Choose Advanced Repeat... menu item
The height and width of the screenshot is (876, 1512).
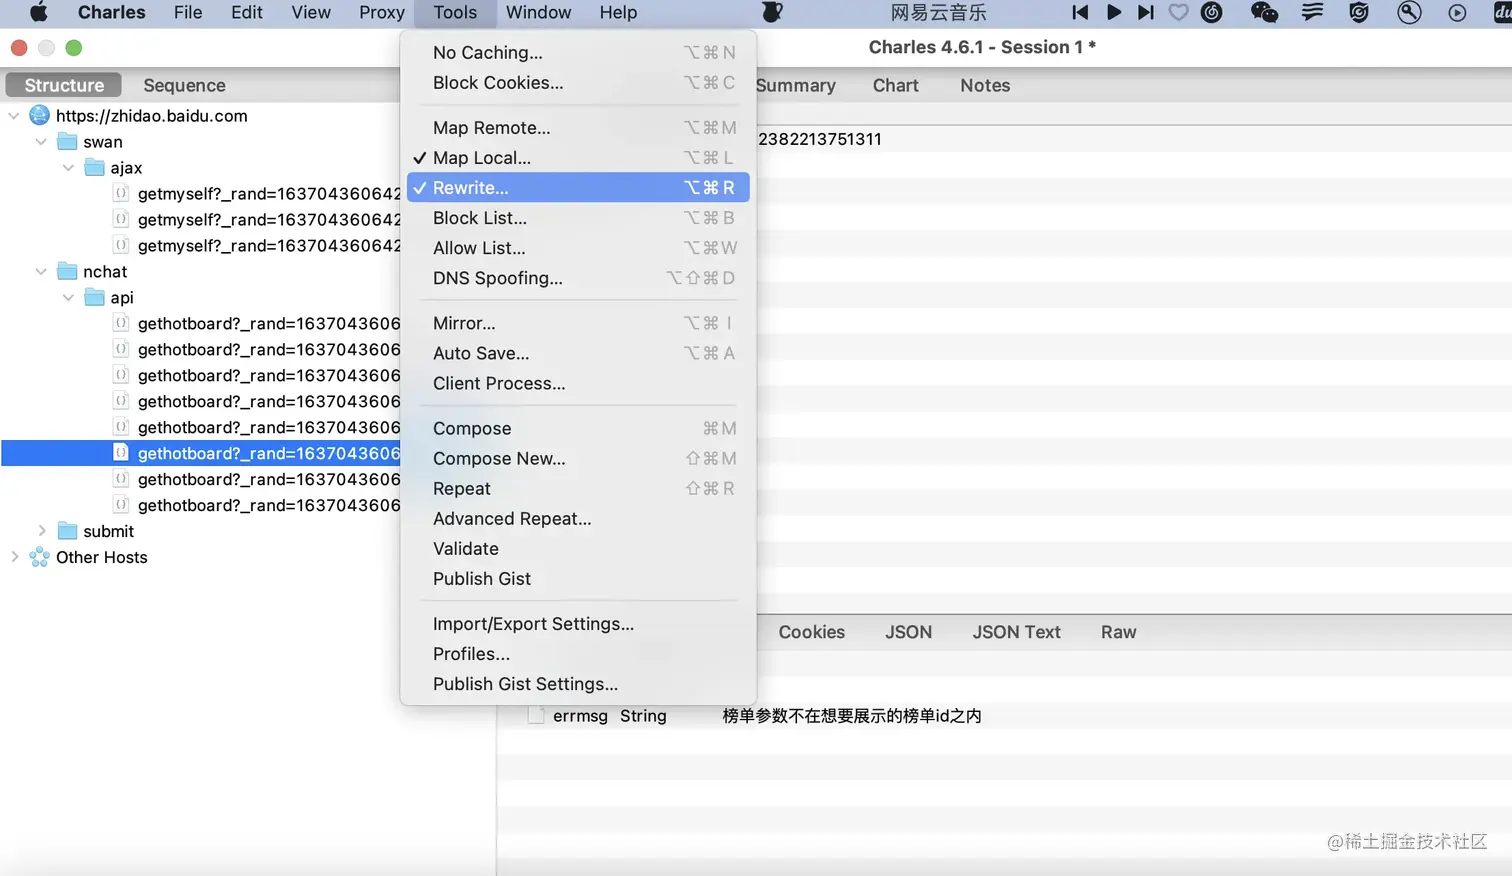[x=578, y=518]
